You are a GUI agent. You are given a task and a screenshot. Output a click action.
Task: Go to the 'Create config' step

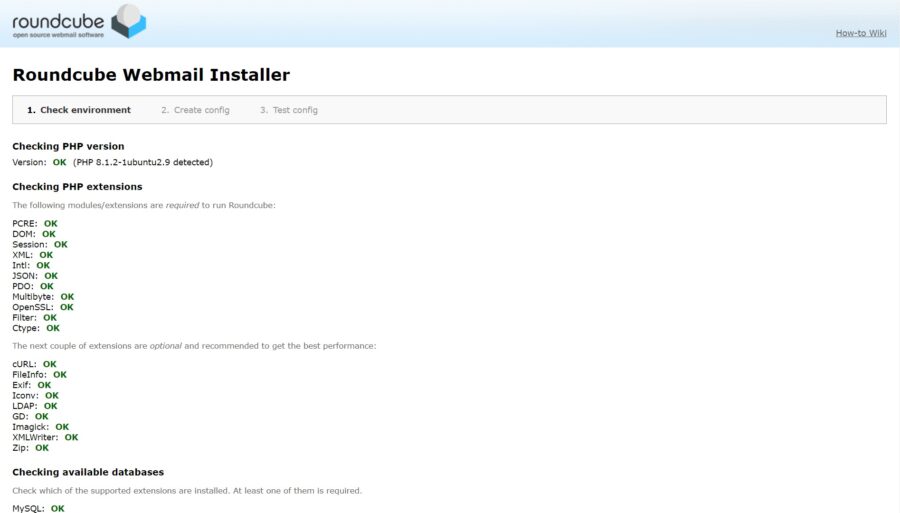point(195,110)
